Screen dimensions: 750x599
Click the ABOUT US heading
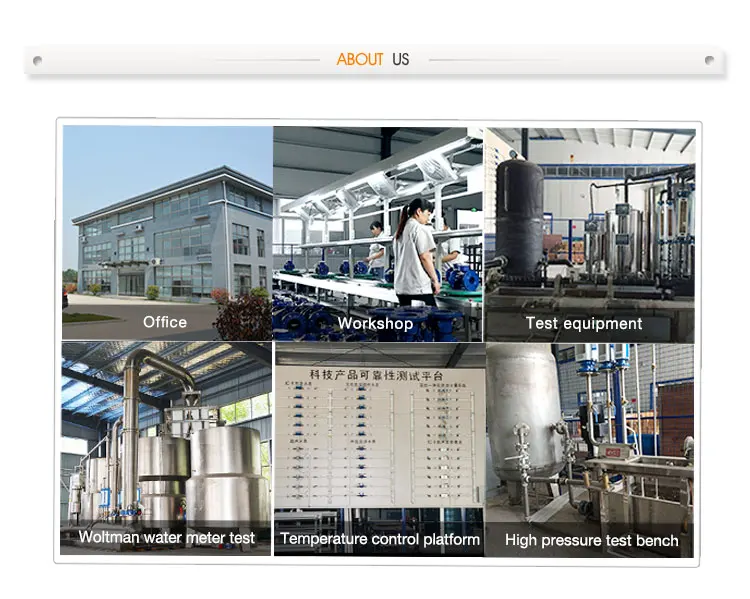373,59
